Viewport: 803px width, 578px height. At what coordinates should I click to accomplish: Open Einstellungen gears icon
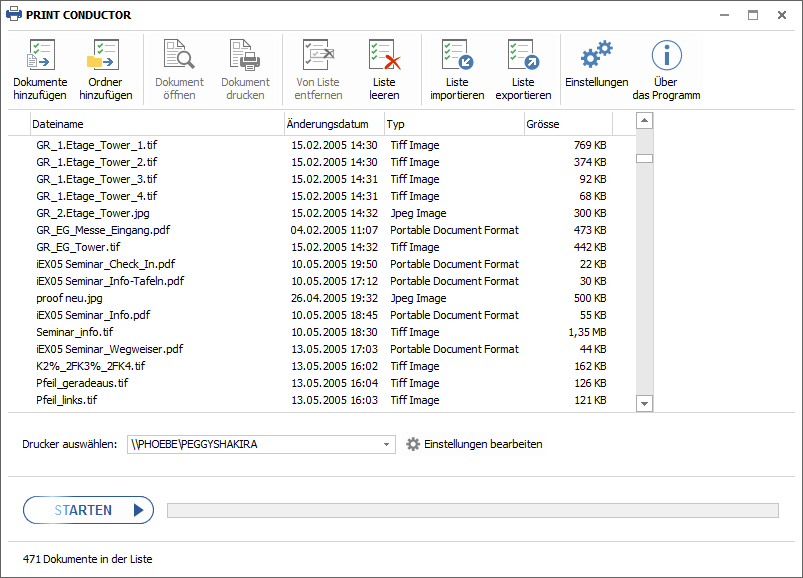pos(597,54)
